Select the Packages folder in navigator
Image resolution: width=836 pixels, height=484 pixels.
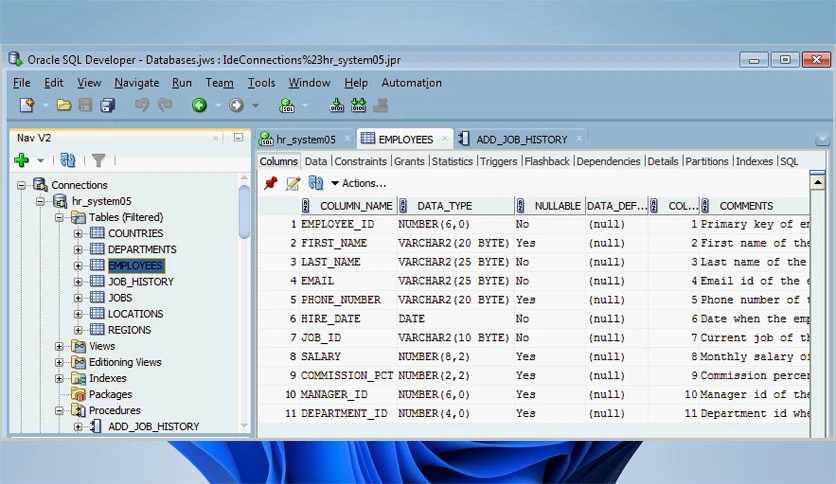pos(110,394)
